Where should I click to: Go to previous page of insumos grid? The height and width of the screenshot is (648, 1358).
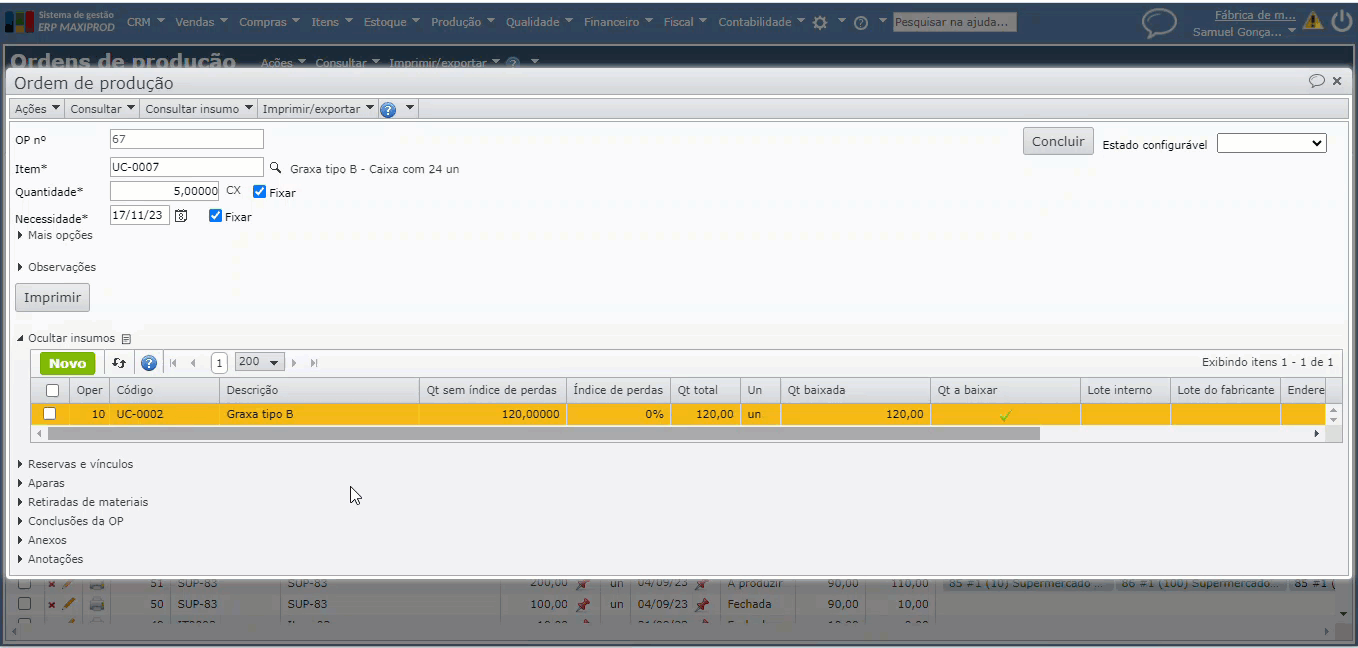(193, 363)
